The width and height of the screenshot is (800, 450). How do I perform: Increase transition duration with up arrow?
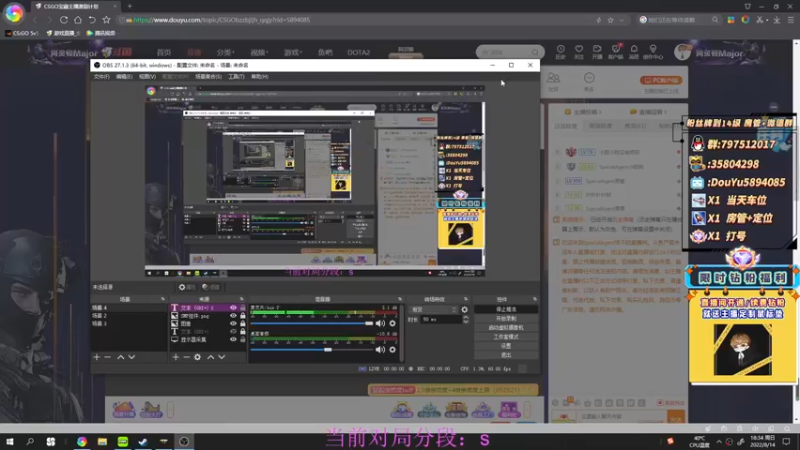465,317
